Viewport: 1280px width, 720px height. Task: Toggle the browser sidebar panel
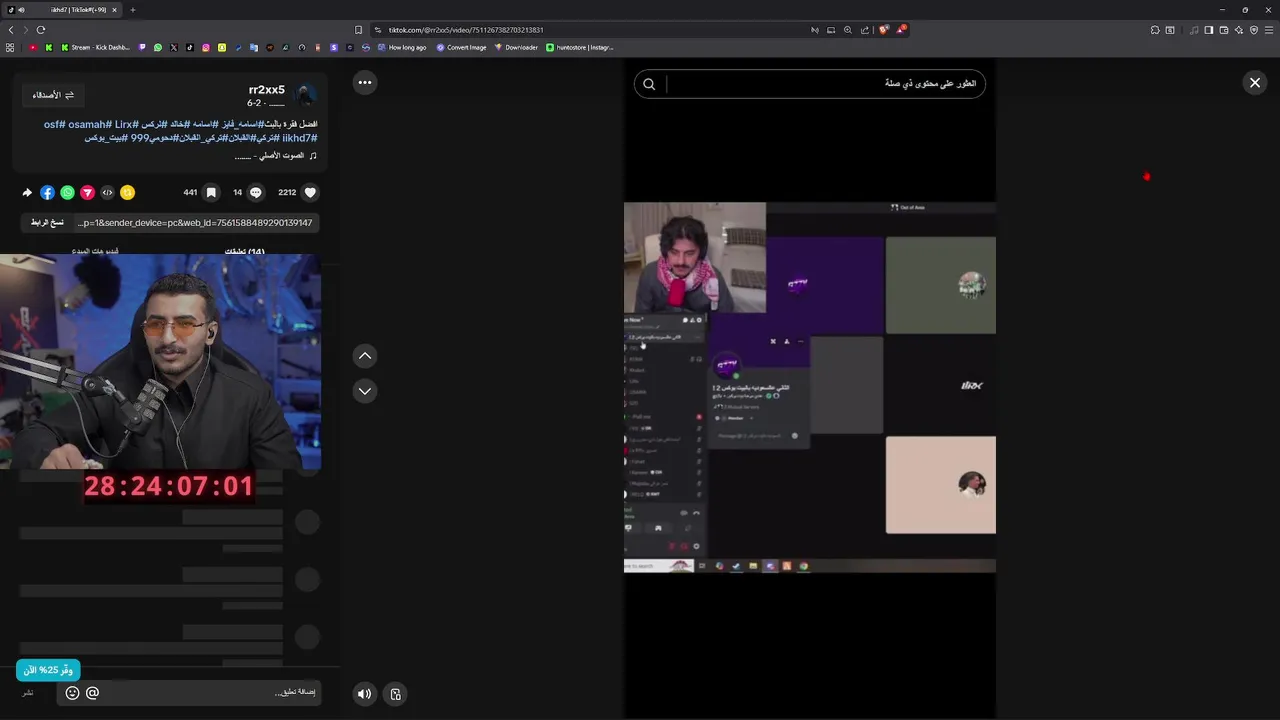pyautogui.click(x=1208, y=30)
